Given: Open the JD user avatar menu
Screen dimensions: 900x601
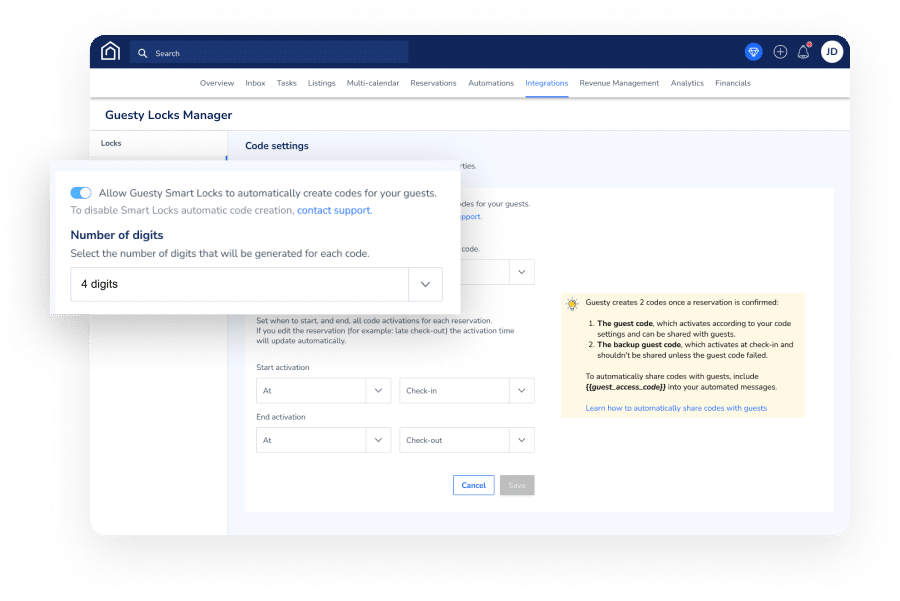Looking at the screenshot, I should pos(831,52).
